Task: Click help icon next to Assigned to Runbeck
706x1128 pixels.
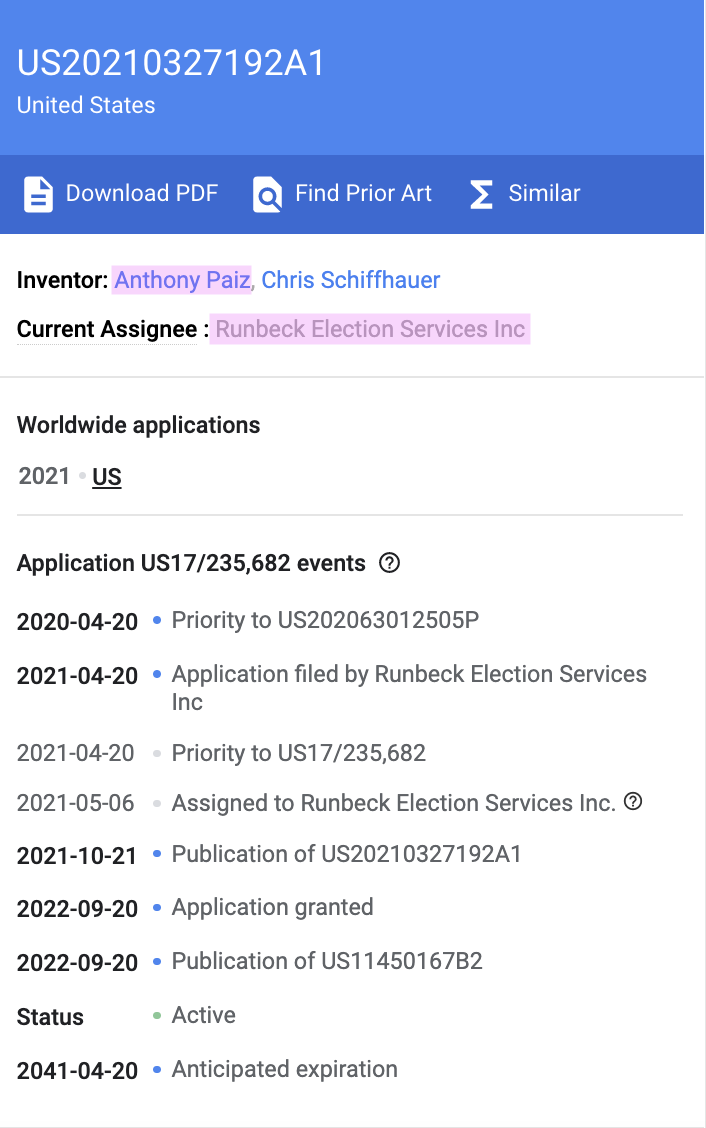Action: (x=632, y=801)
